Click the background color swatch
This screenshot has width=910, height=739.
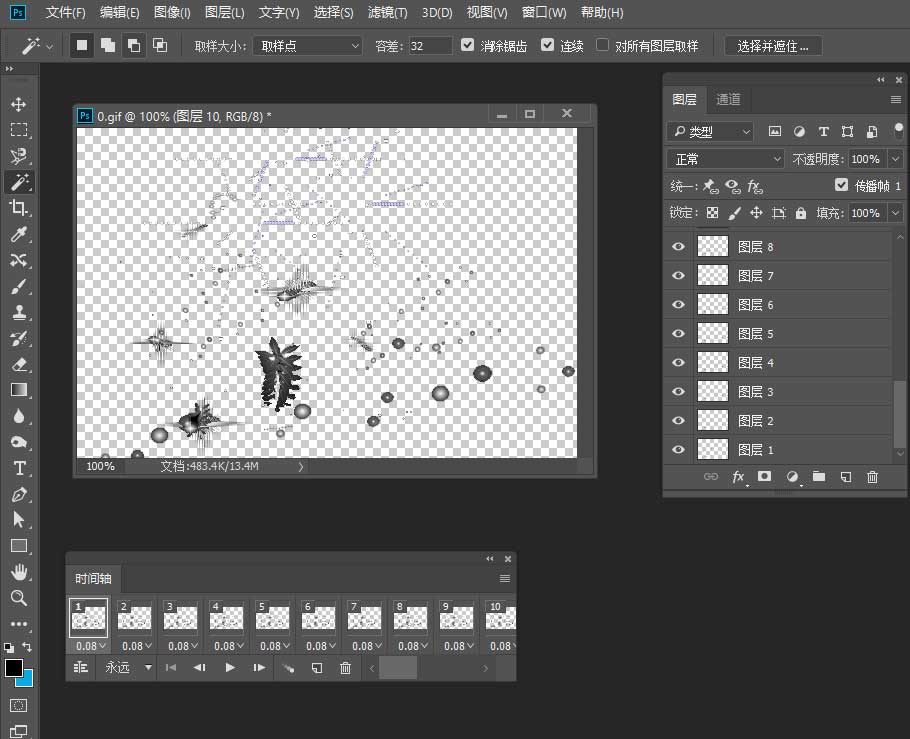(27, 679)
